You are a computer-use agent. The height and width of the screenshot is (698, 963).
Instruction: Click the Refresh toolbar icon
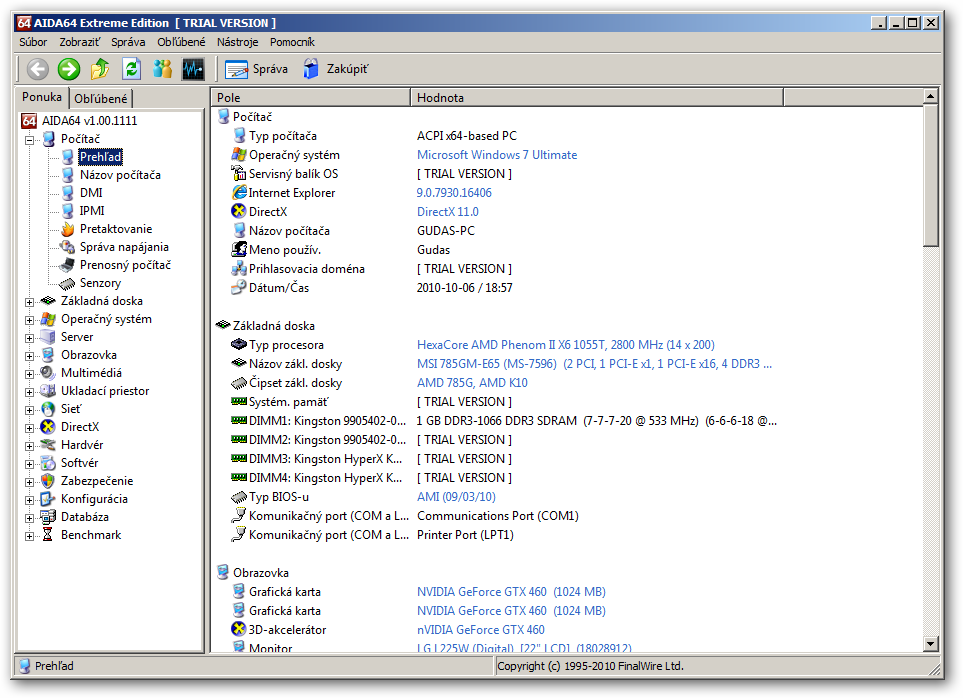click(x=131, y=69)
